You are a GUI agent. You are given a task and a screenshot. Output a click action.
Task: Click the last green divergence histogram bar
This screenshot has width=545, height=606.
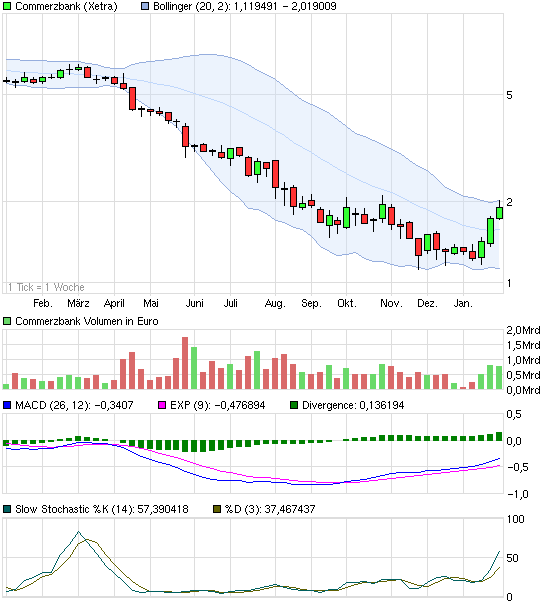(x=499, y=436)
